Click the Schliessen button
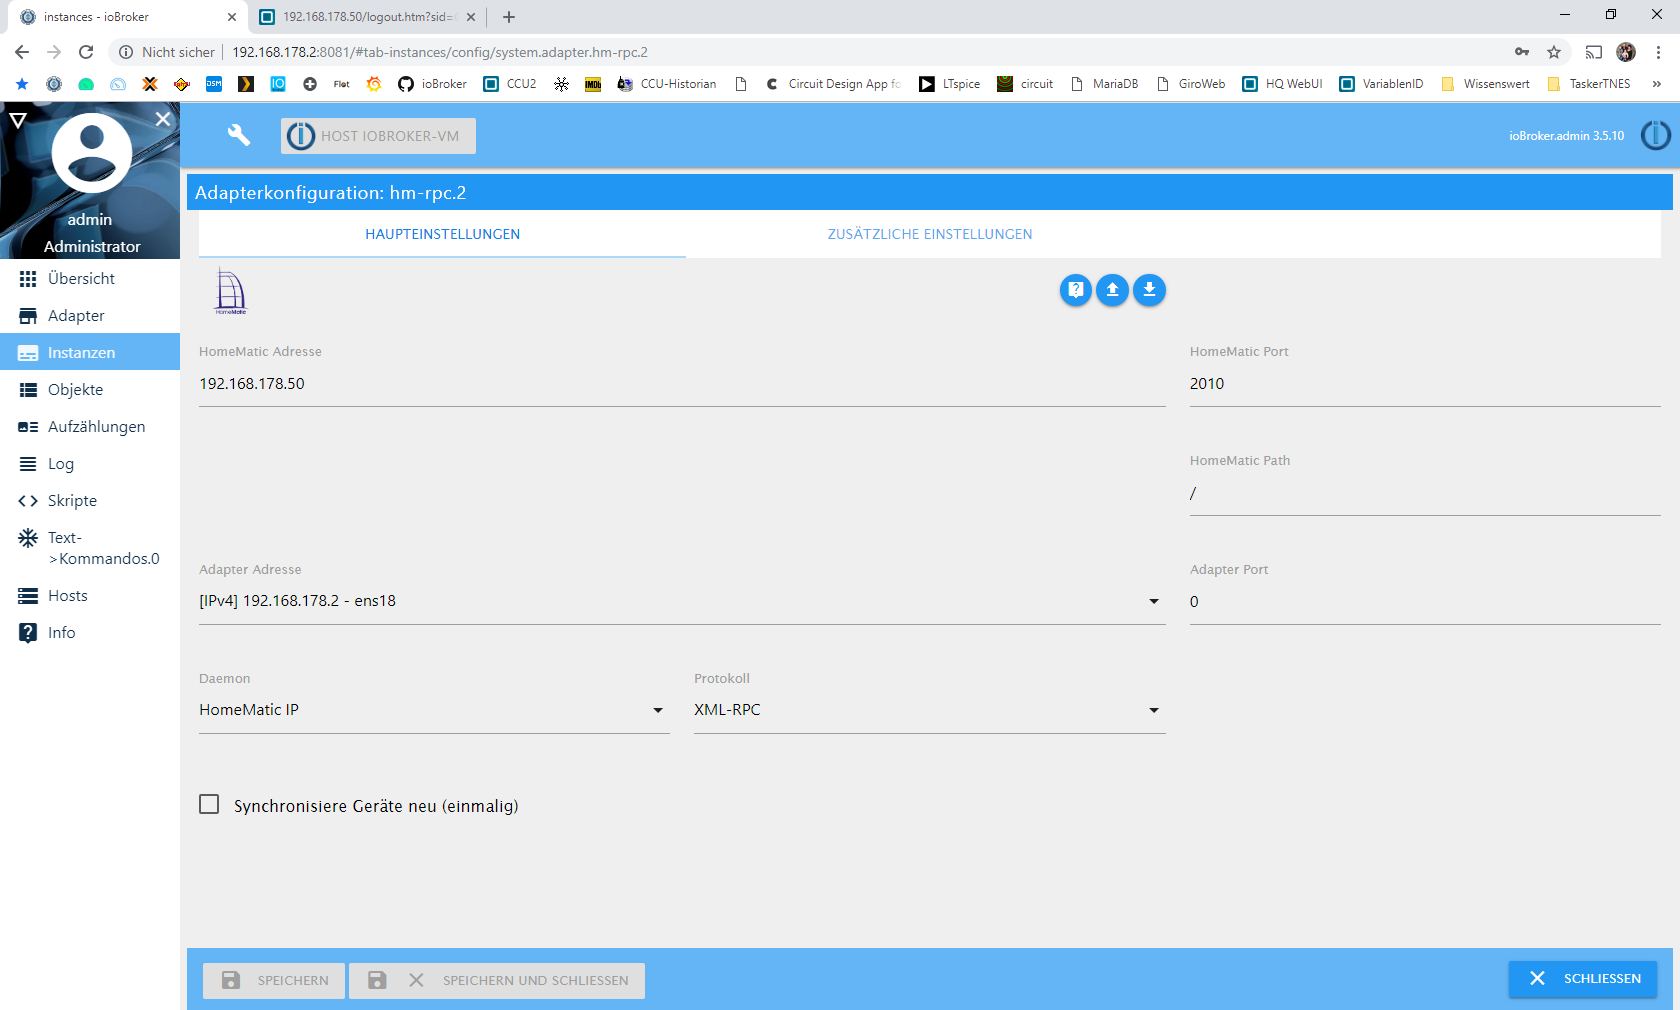 1583,979
